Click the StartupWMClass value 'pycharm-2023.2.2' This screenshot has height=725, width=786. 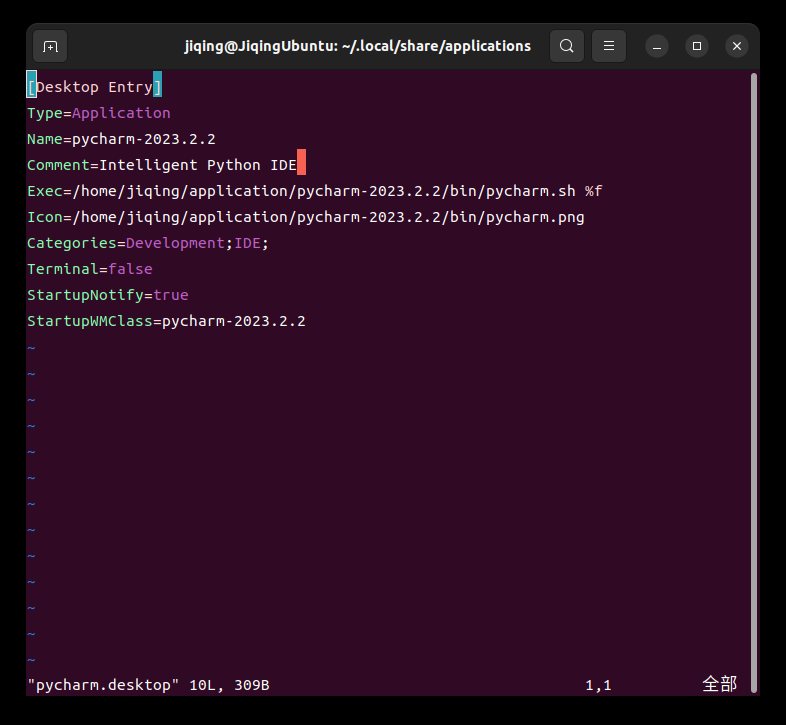(234, 321)
